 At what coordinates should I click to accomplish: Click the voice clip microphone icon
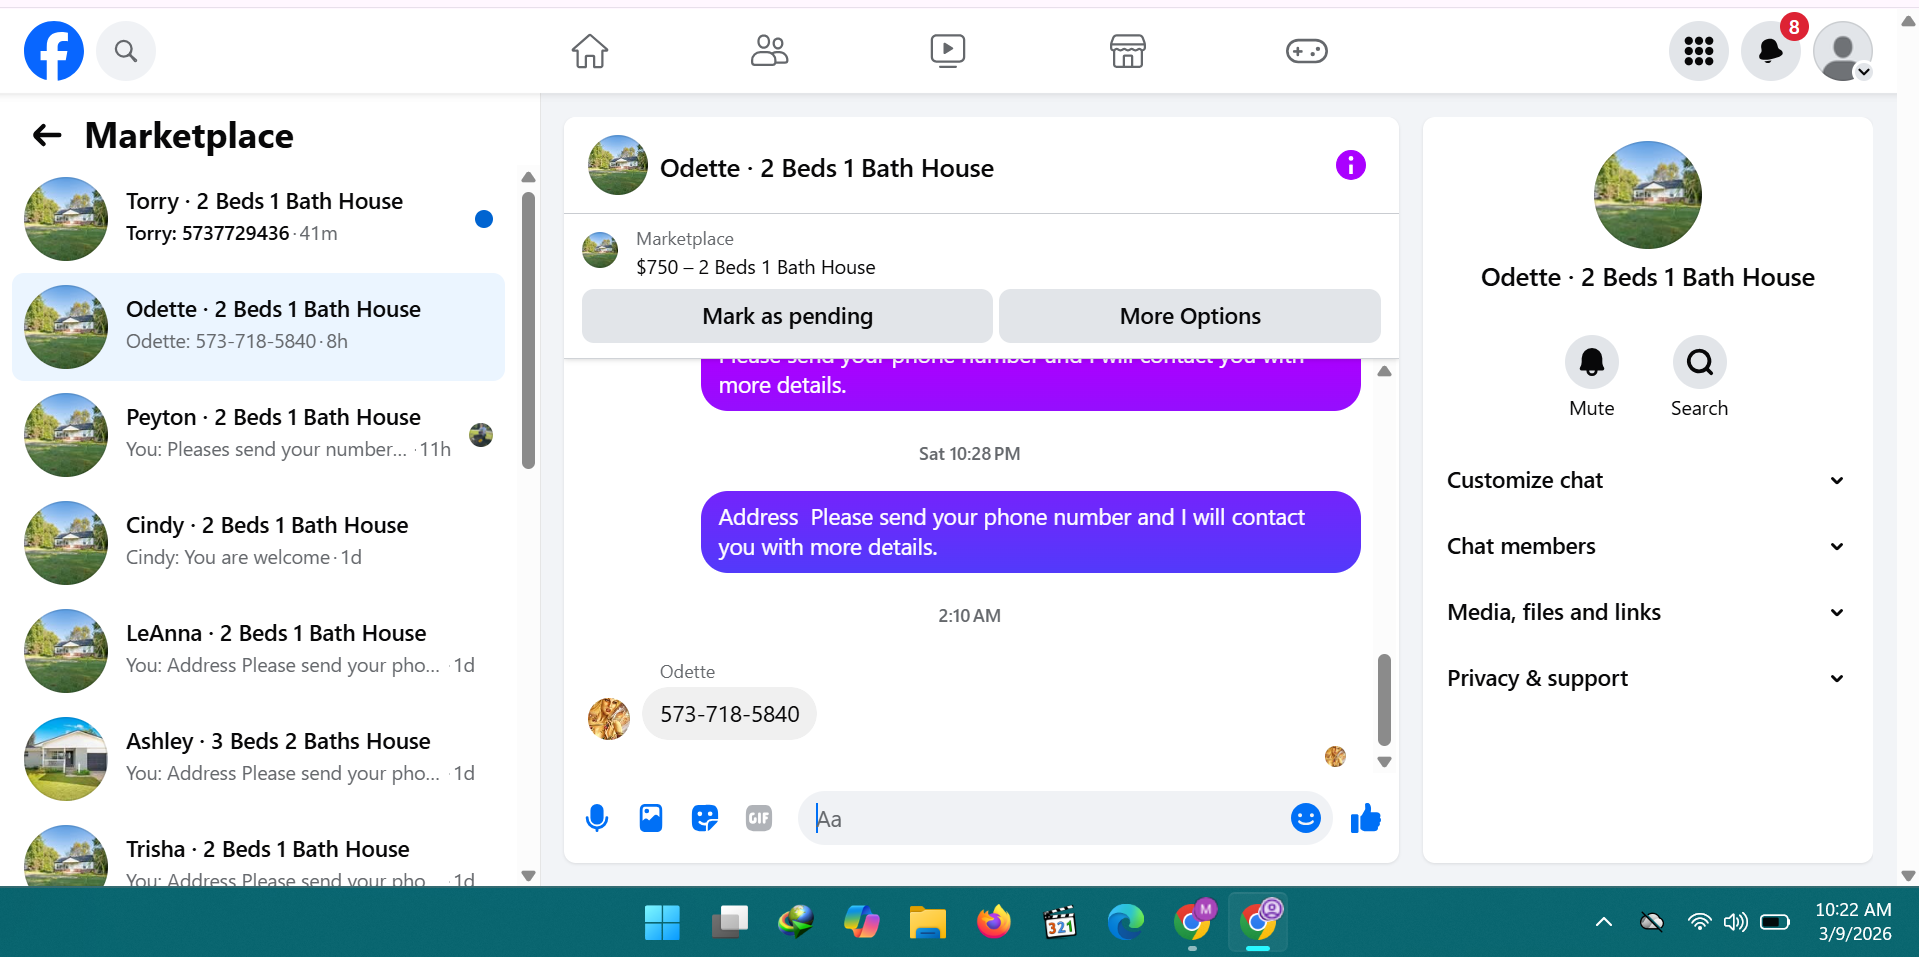(597, 819)
